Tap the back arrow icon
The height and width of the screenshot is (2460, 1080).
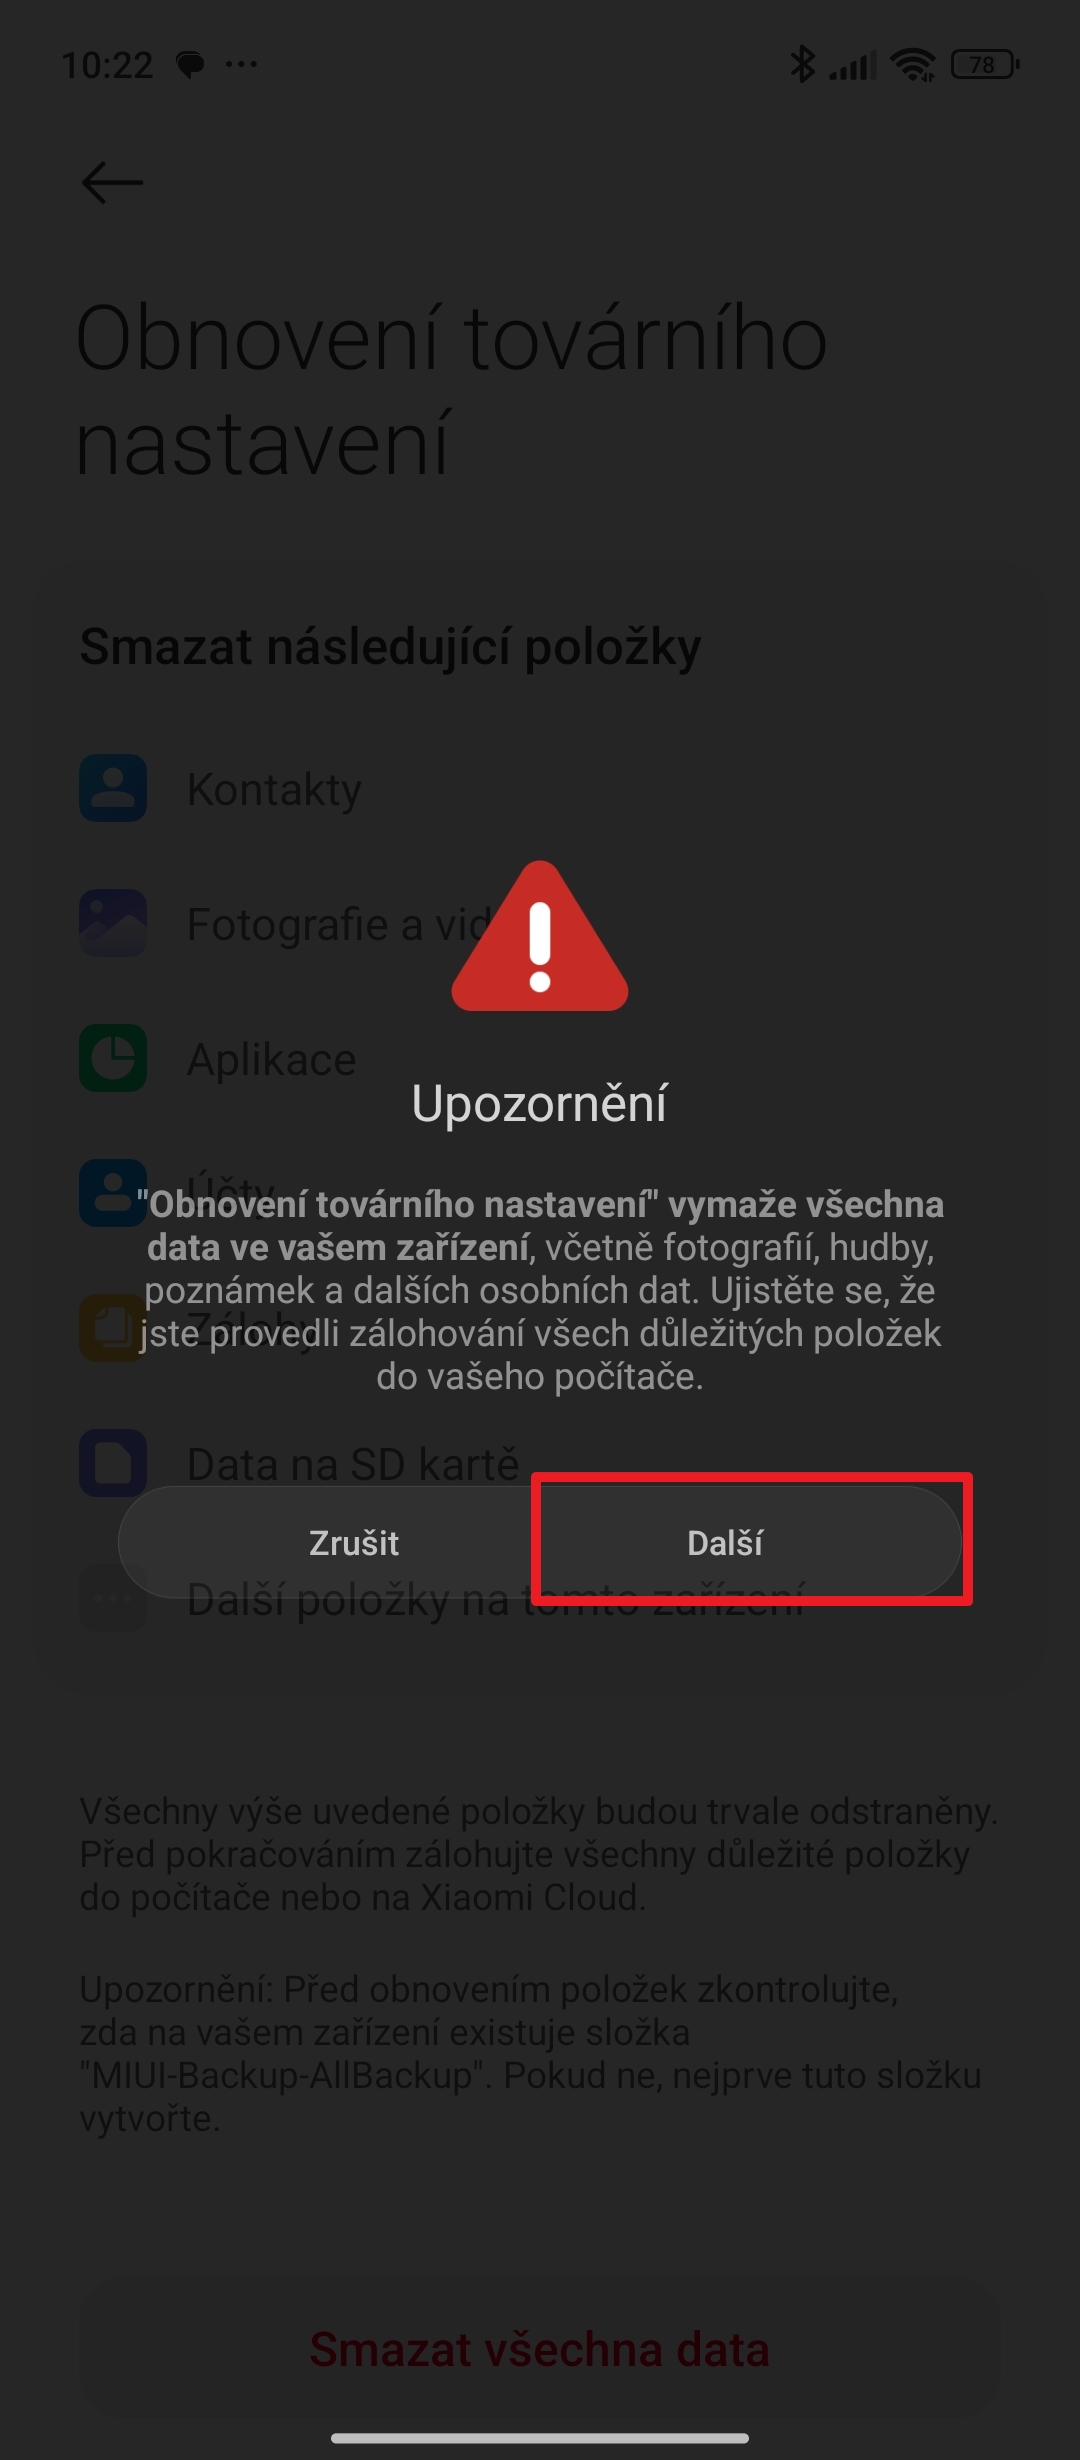click(112, 182)
